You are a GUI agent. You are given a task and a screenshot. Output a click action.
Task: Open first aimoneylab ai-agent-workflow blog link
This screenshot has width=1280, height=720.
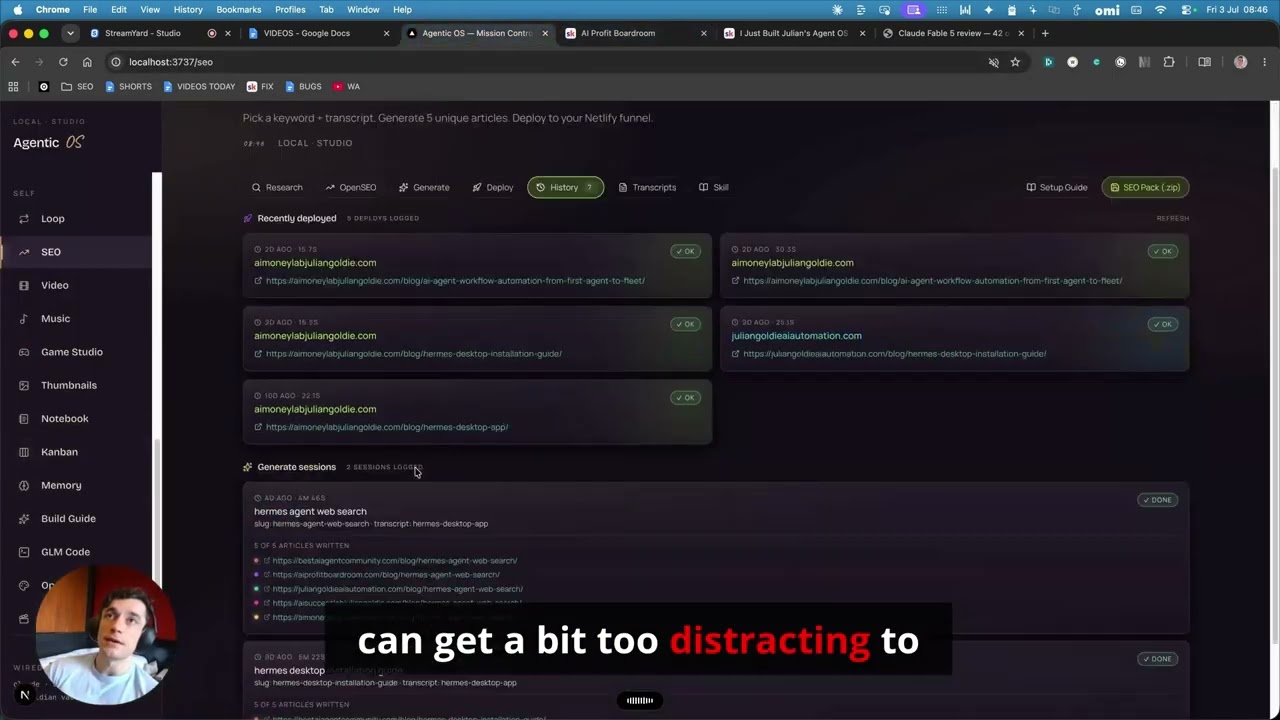tap(455, 281)
